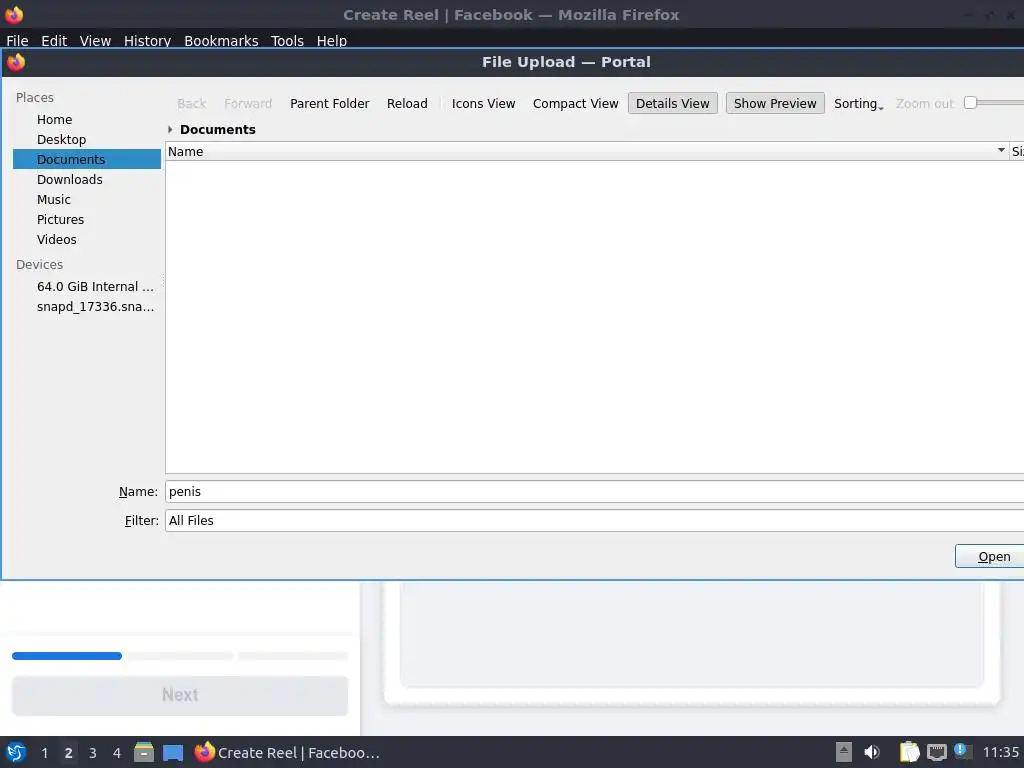This screenshot has width=1024, height=768.
Task: Select Videos in Places
Action: [87, 240]
